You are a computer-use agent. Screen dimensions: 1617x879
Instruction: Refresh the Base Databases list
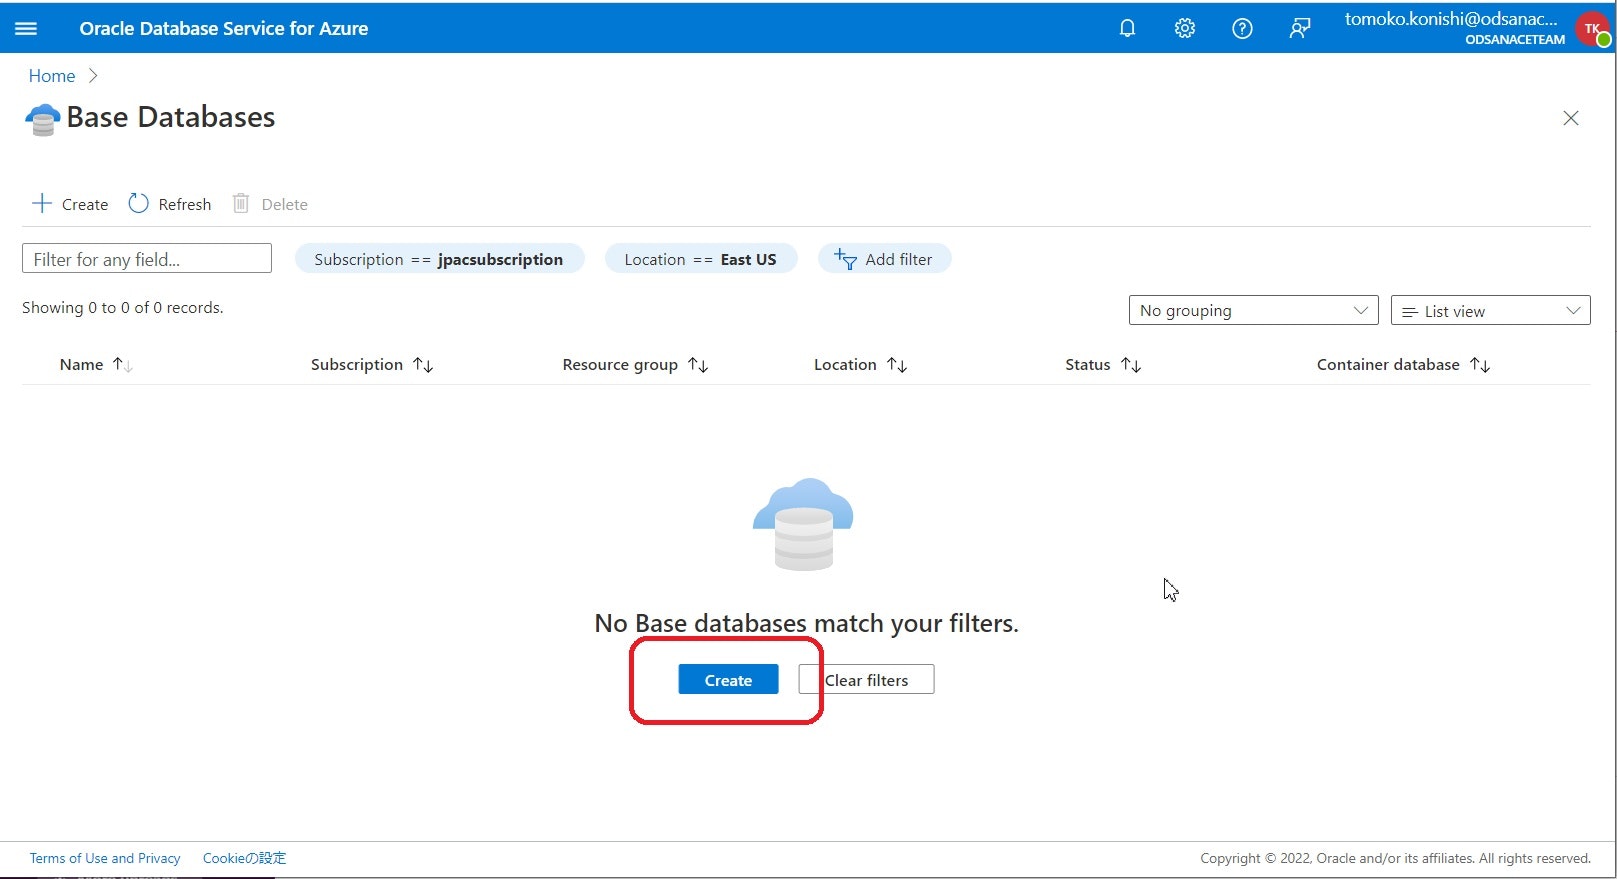pyautogui.click(x=170, y=204)
